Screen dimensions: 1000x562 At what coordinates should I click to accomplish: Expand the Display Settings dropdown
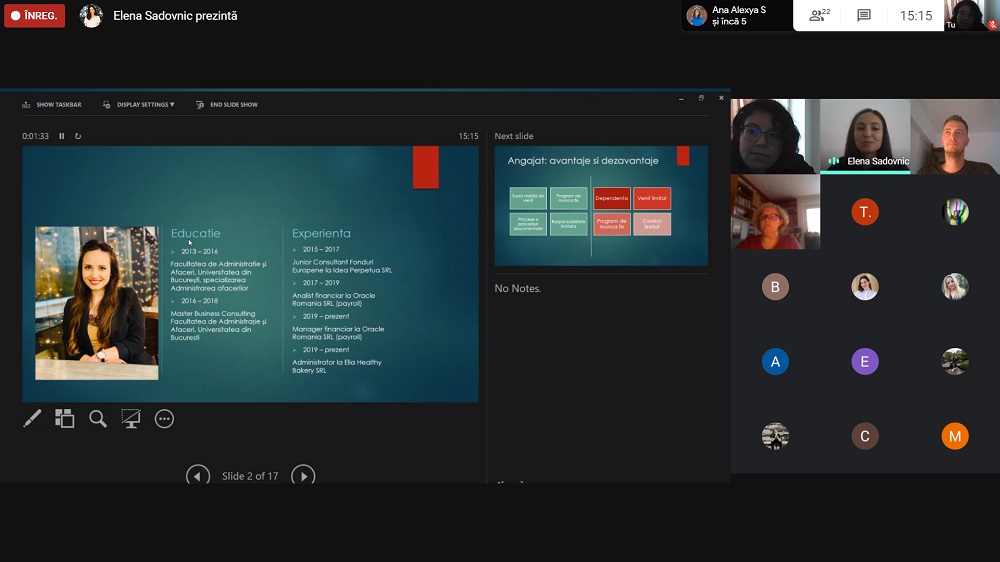coord(139,104)
